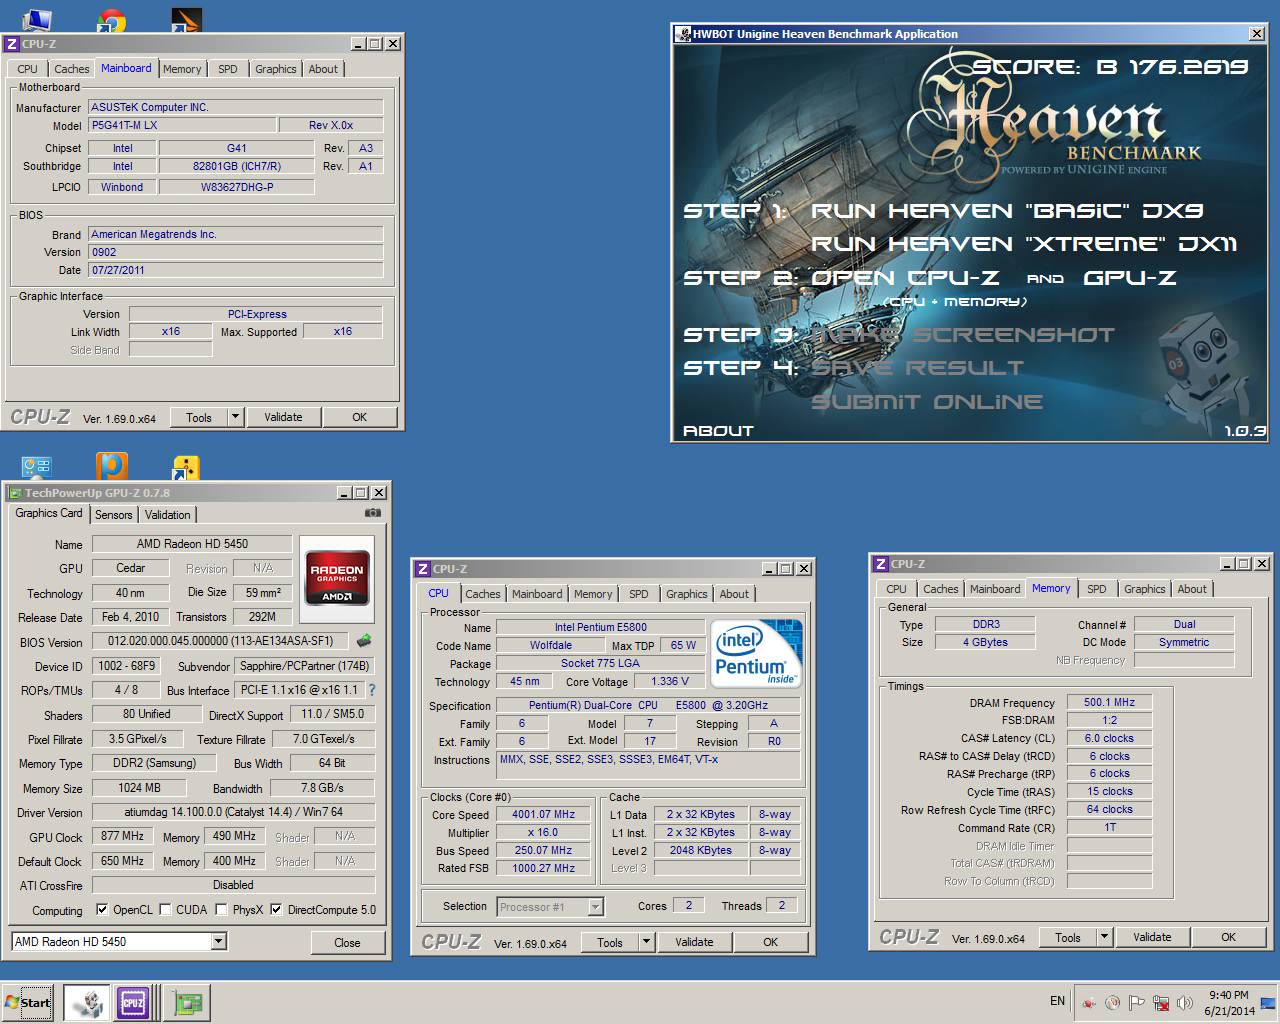Screen dimensions: 1280x1024
Task: Click the Heaven Benchmark window title icon
Action: point(683,34)
